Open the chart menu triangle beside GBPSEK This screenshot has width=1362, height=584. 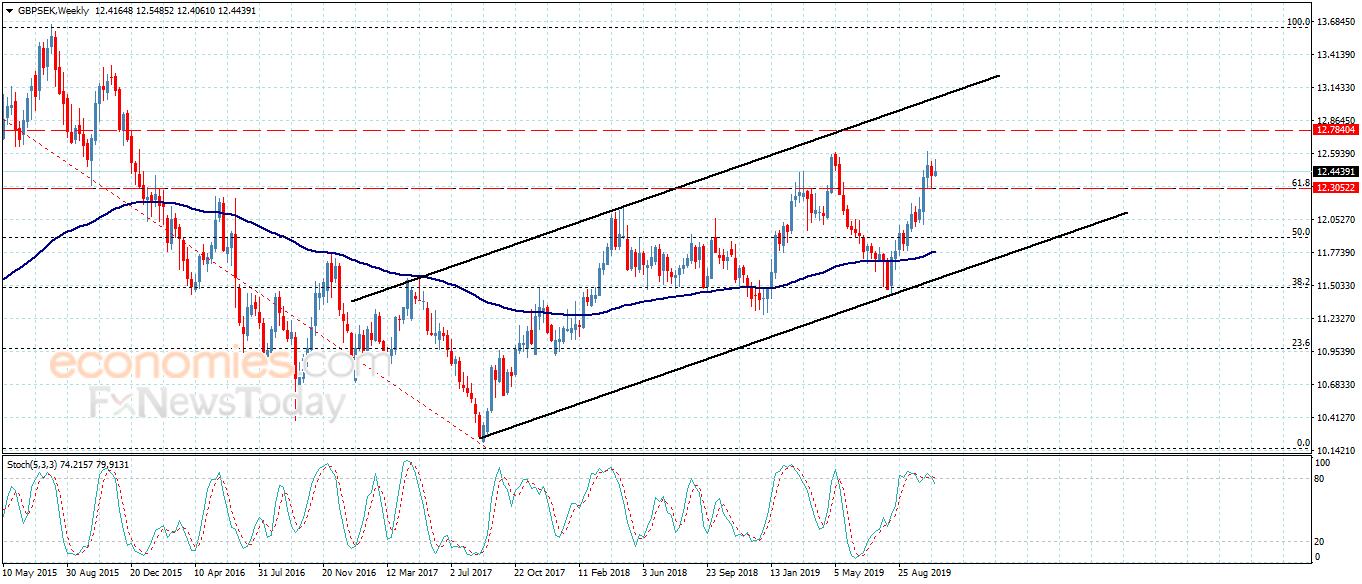tap(10, 10)
